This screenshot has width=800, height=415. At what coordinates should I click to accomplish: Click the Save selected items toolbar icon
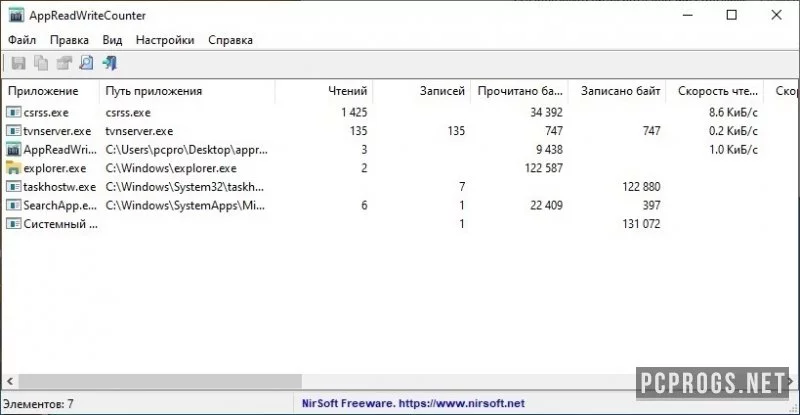click(x=18, y=63)
